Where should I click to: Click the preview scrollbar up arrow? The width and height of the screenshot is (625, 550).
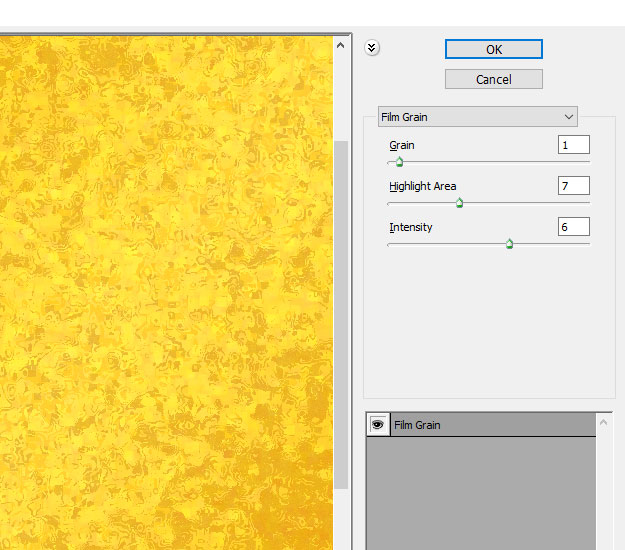click(x=341, y=45)
